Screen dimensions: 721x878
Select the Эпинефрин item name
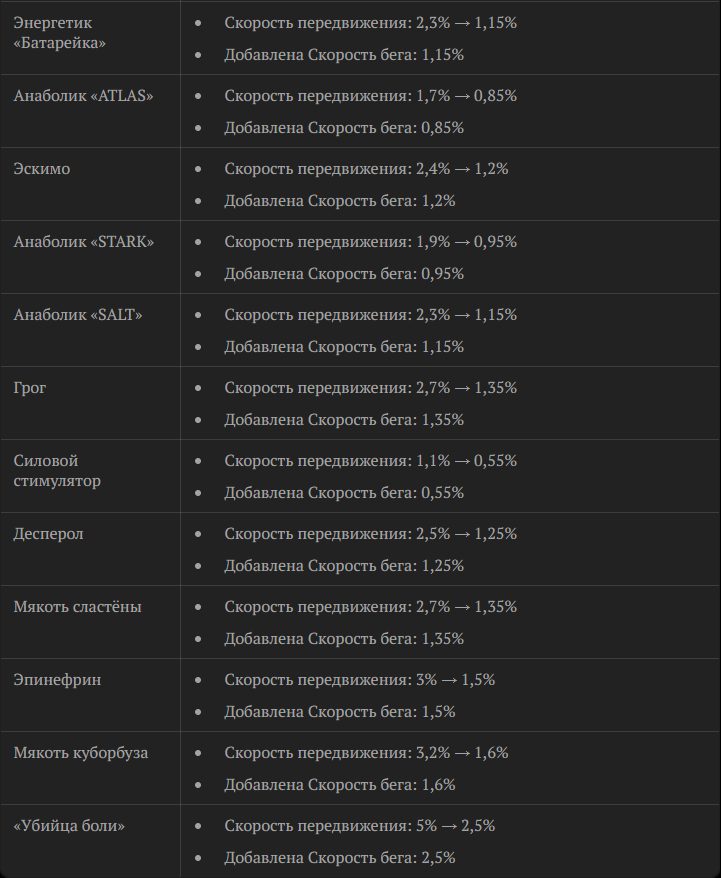(x=57, y=680)
